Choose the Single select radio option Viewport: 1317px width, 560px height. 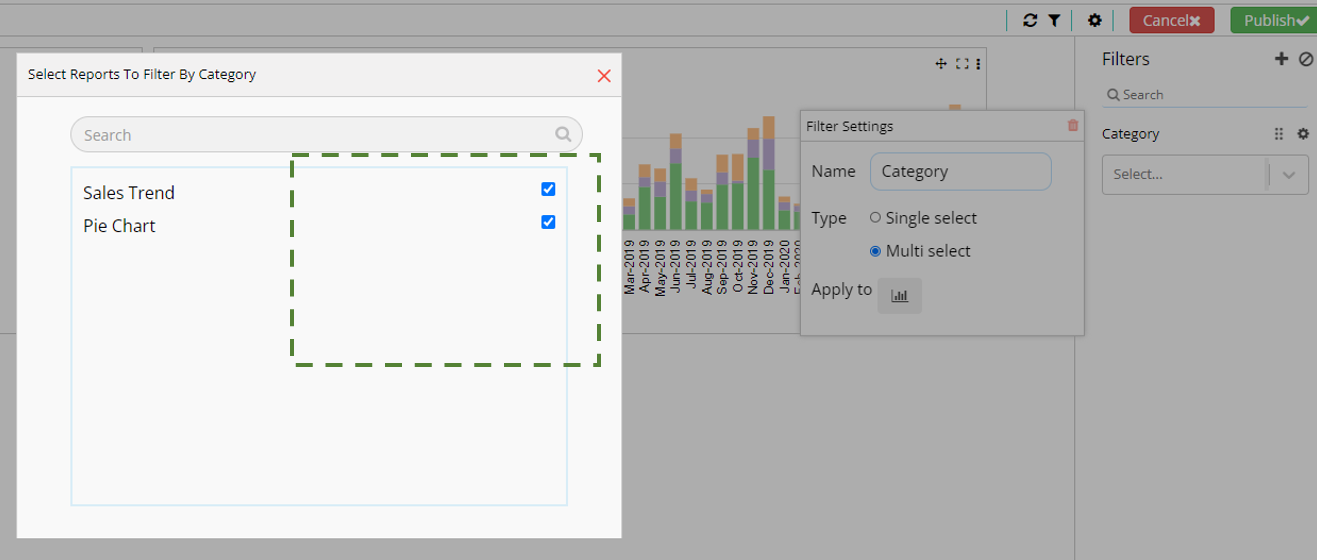pyautogui.click(x=875, y=218)
